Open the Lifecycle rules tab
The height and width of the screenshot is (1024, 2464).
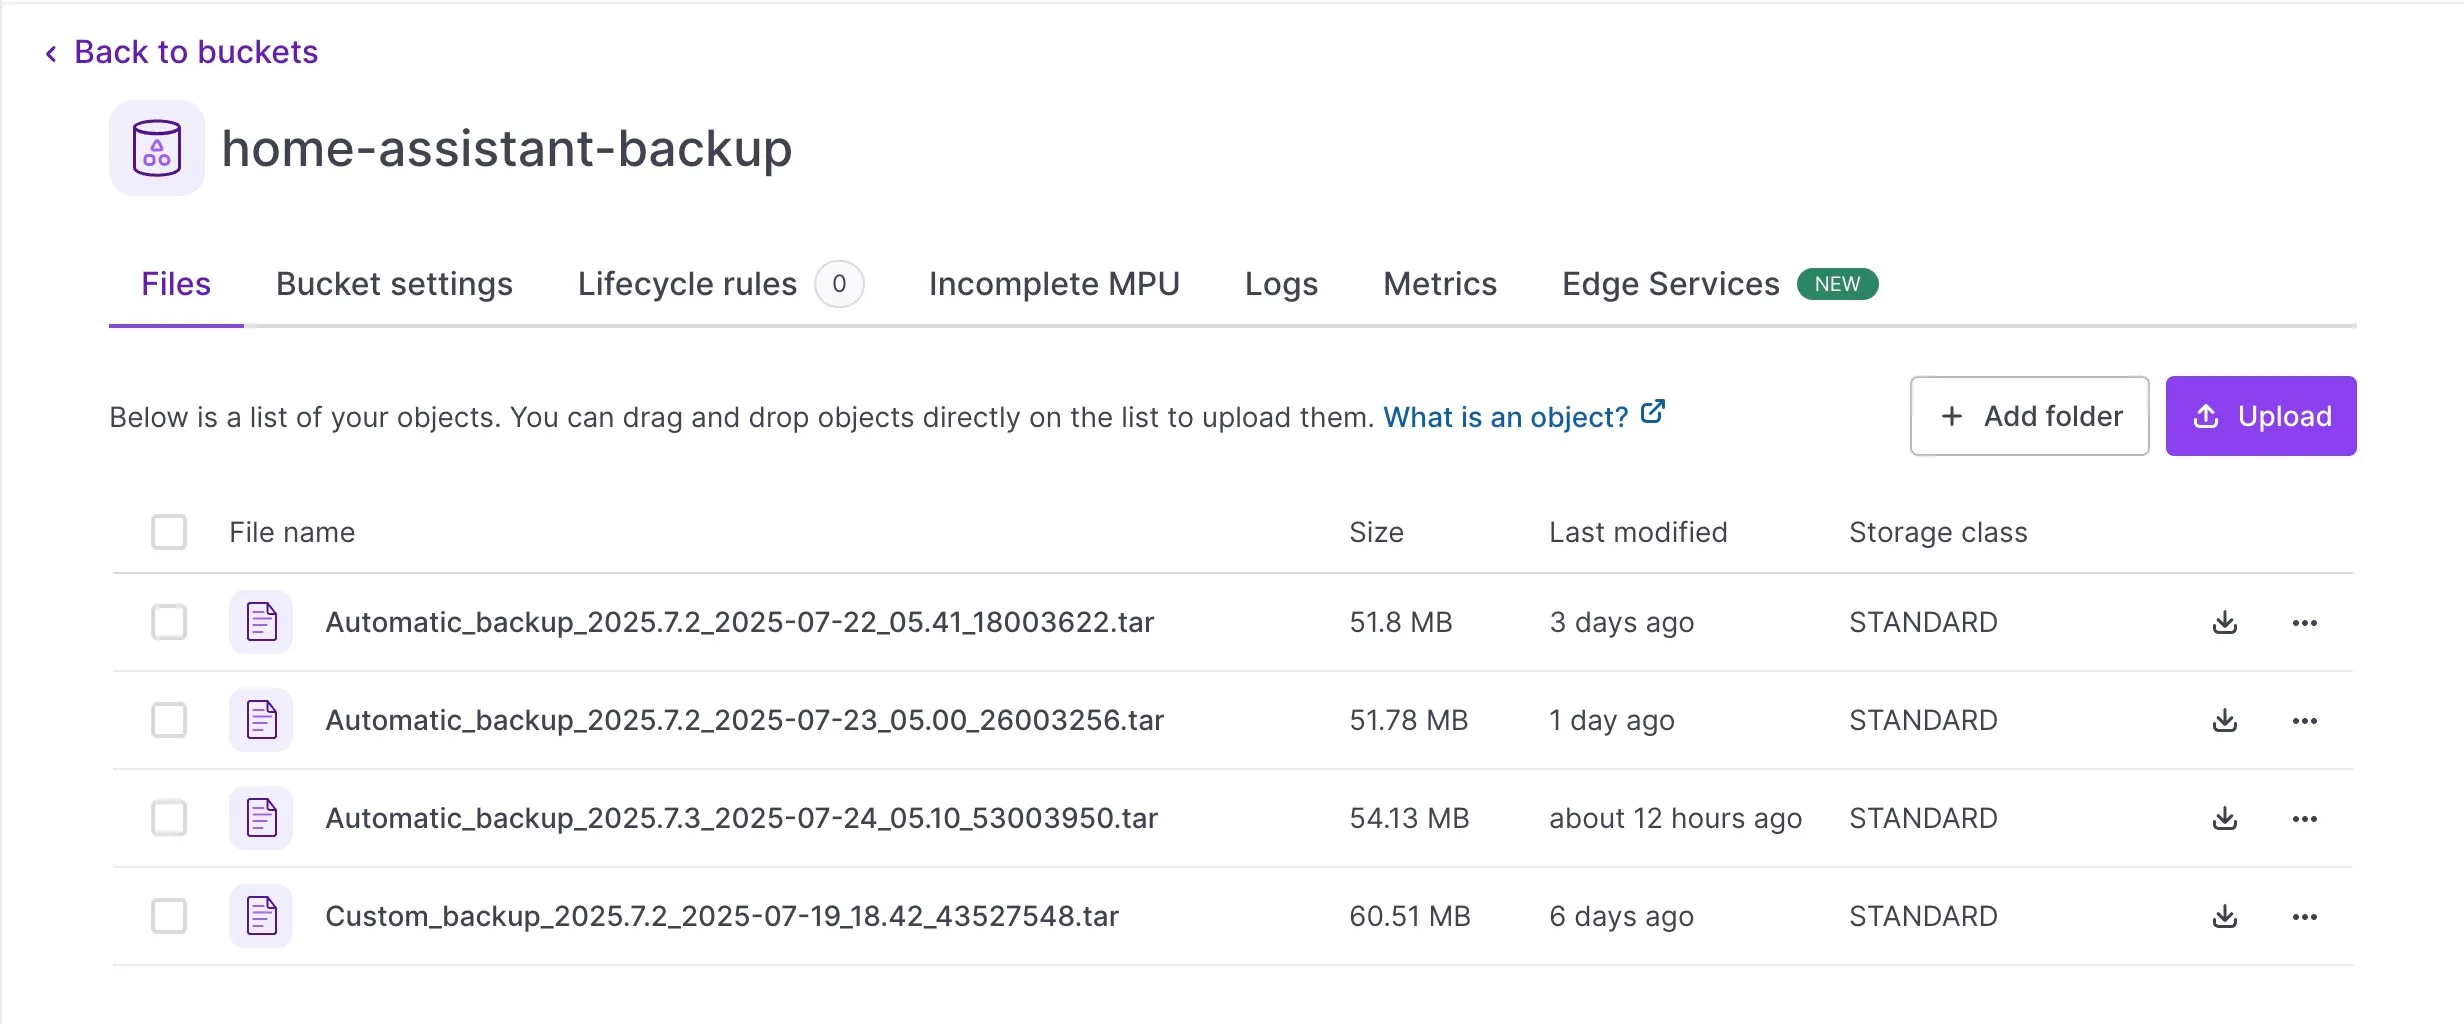point(687,284)
